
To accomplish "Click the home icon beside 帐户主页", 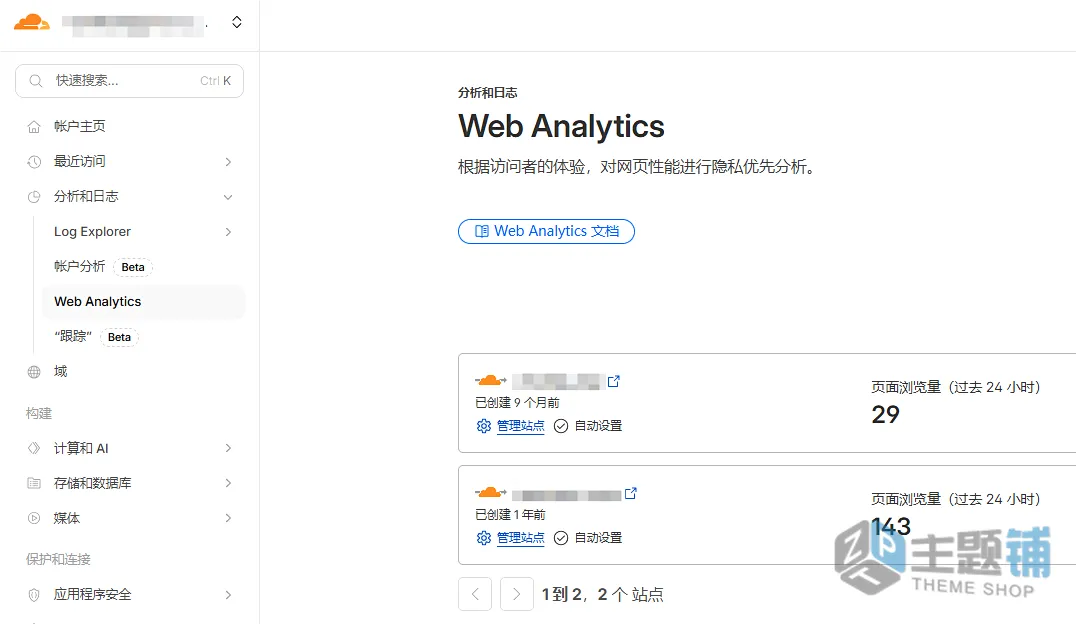I will tap(34, 127).
